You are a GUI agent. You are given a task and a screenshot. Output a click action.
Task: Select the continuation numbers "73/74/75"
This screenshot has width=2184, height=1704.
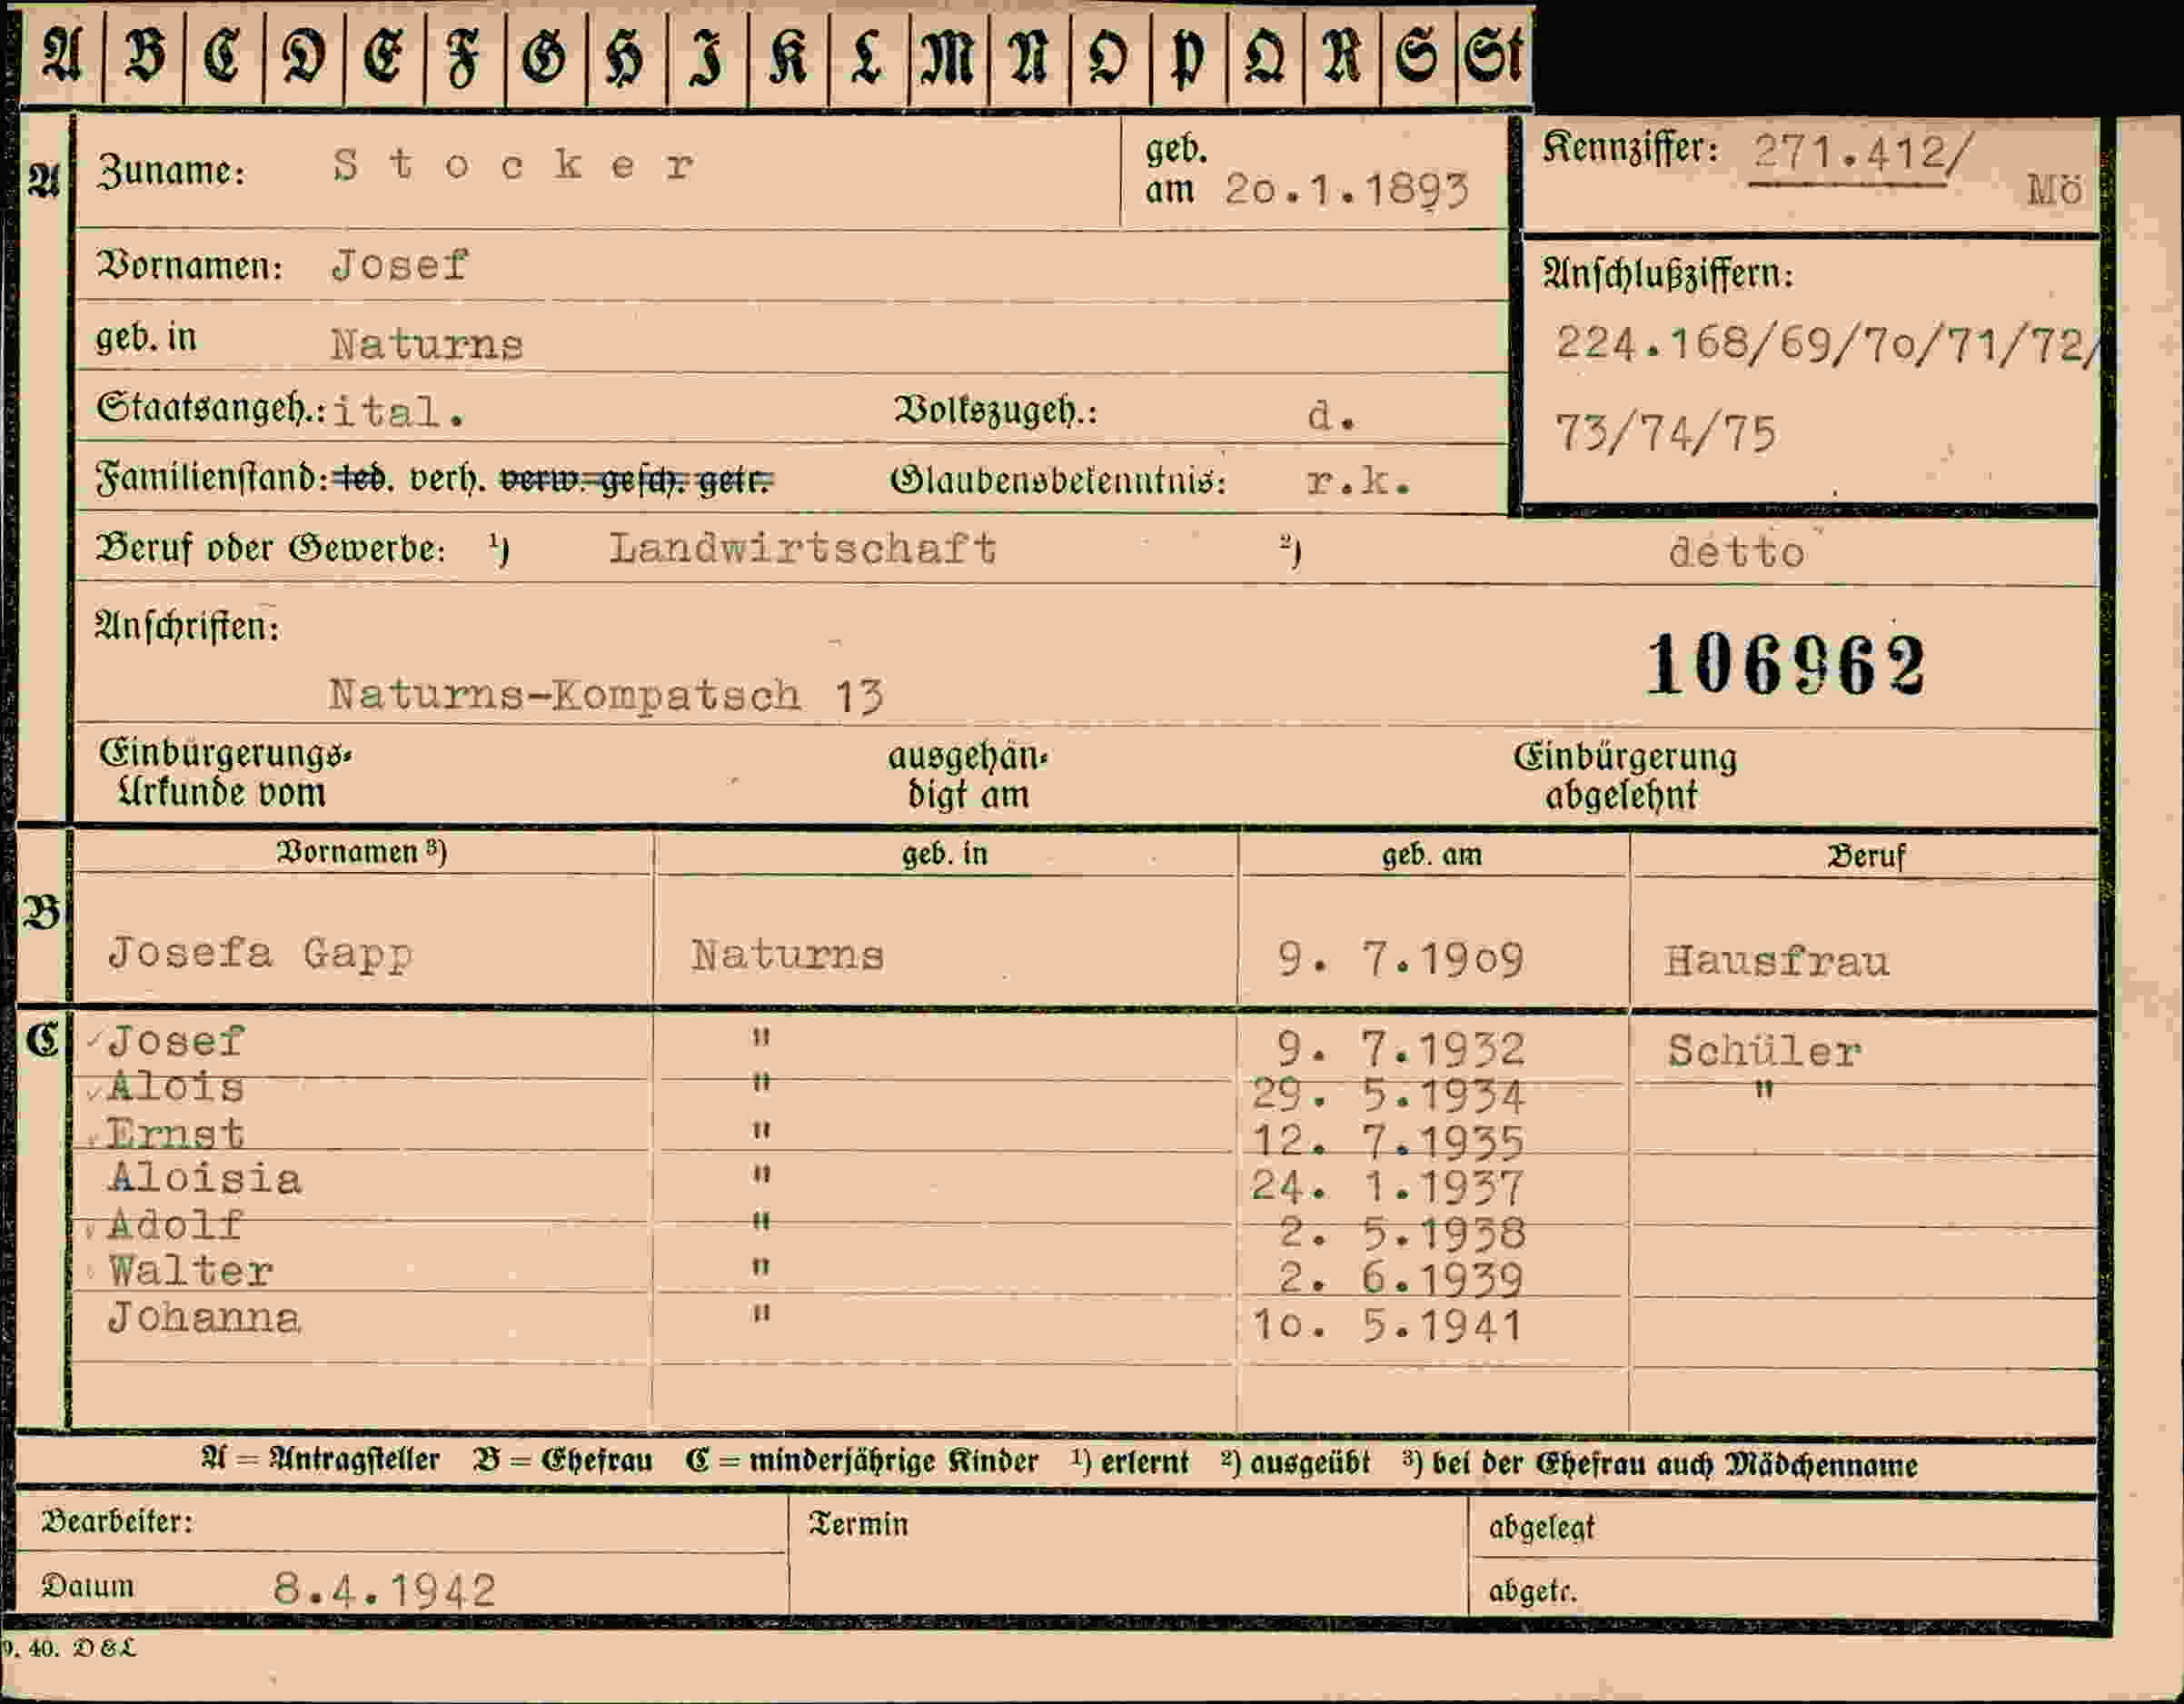(x=1665, y=434)
